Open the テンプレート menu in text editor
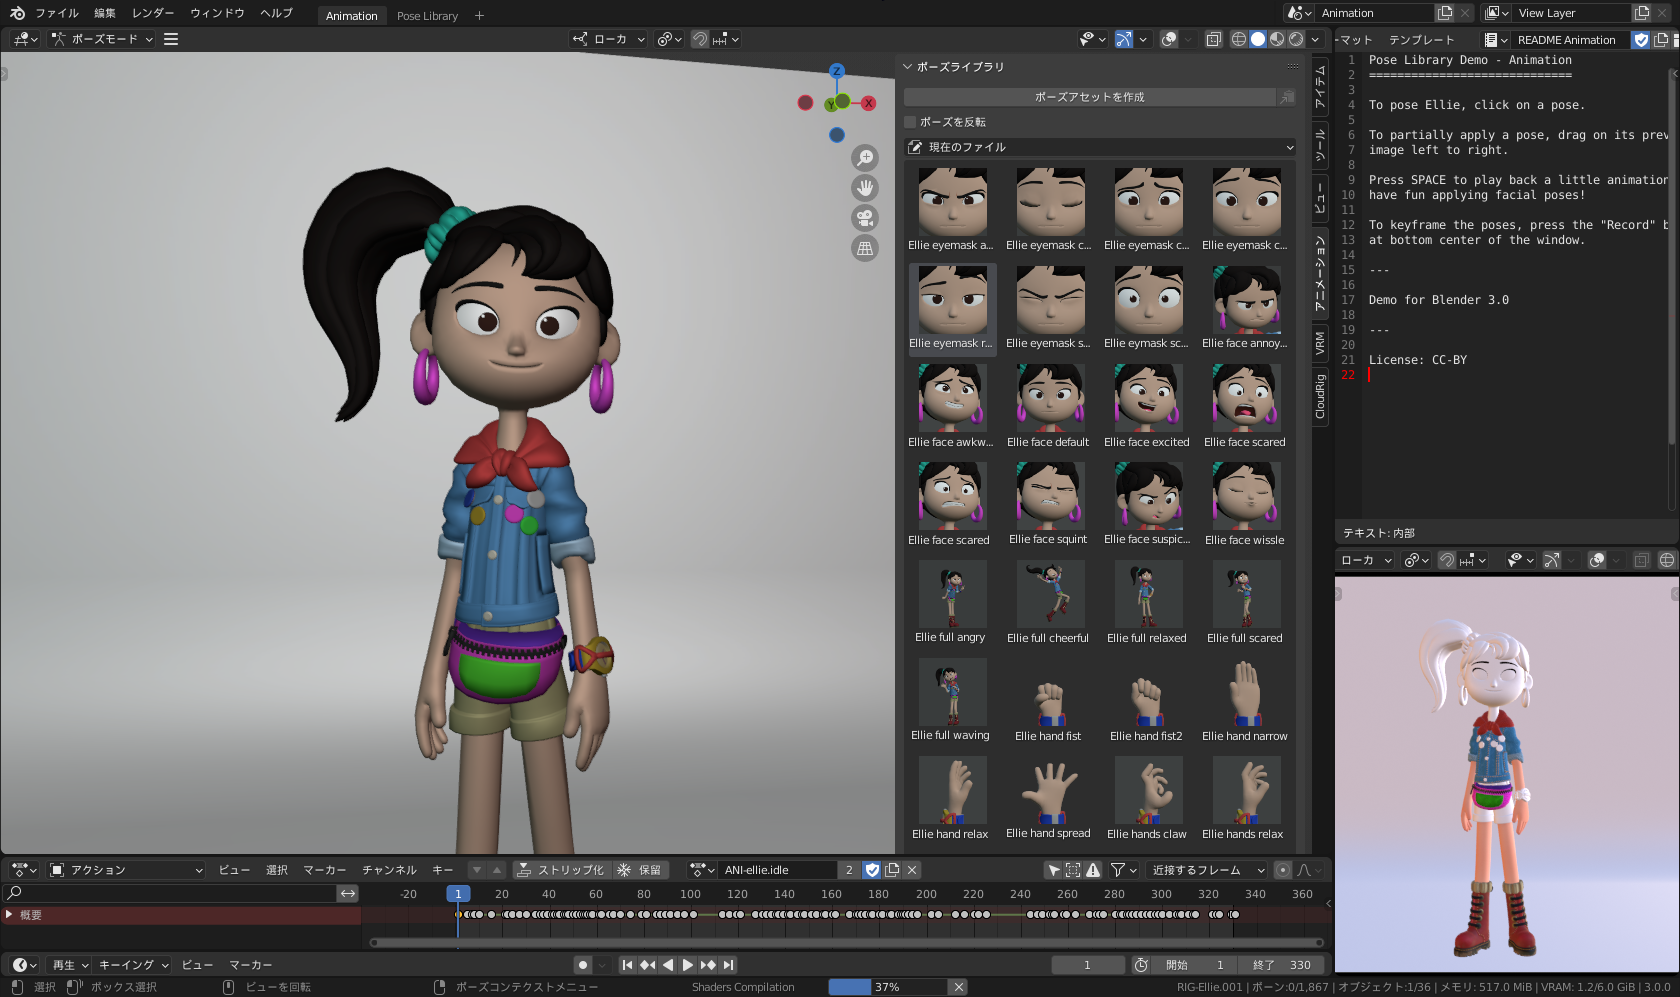The height and width of the screenshot is (997, 1680). [x=1421, y=40]
